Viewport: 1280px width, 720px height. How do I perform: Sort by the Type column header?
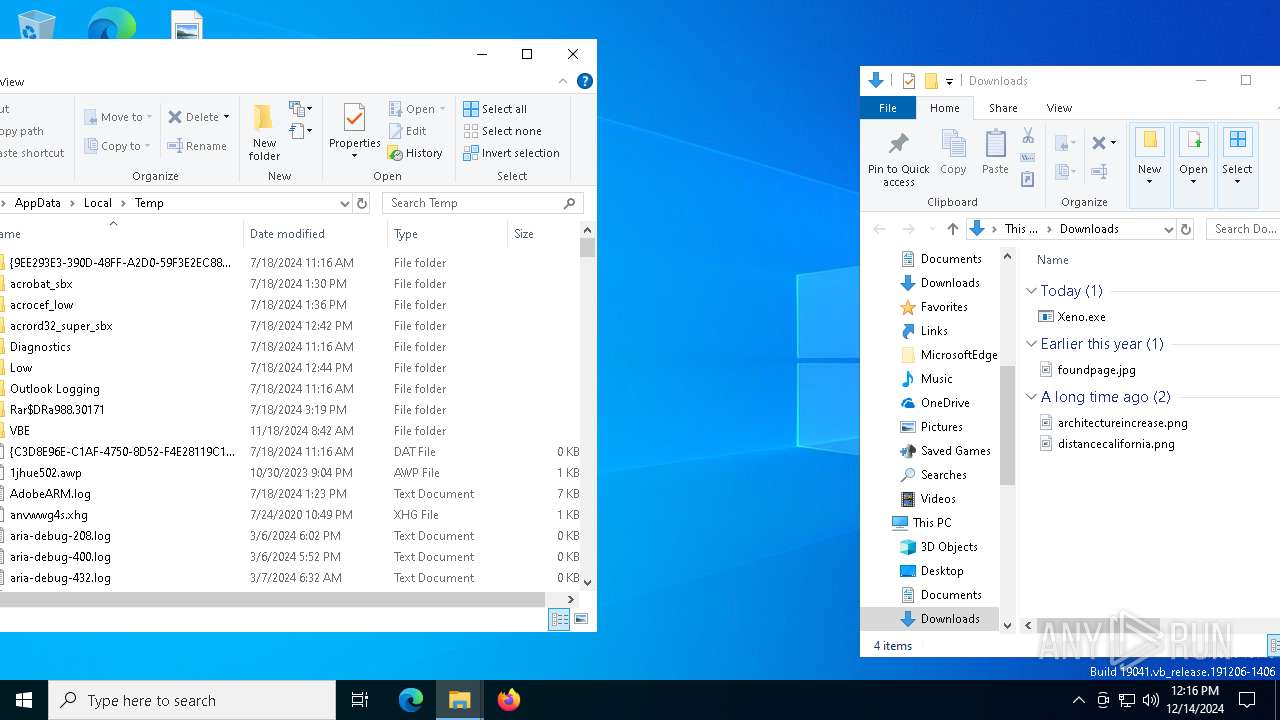coord(447,234)
